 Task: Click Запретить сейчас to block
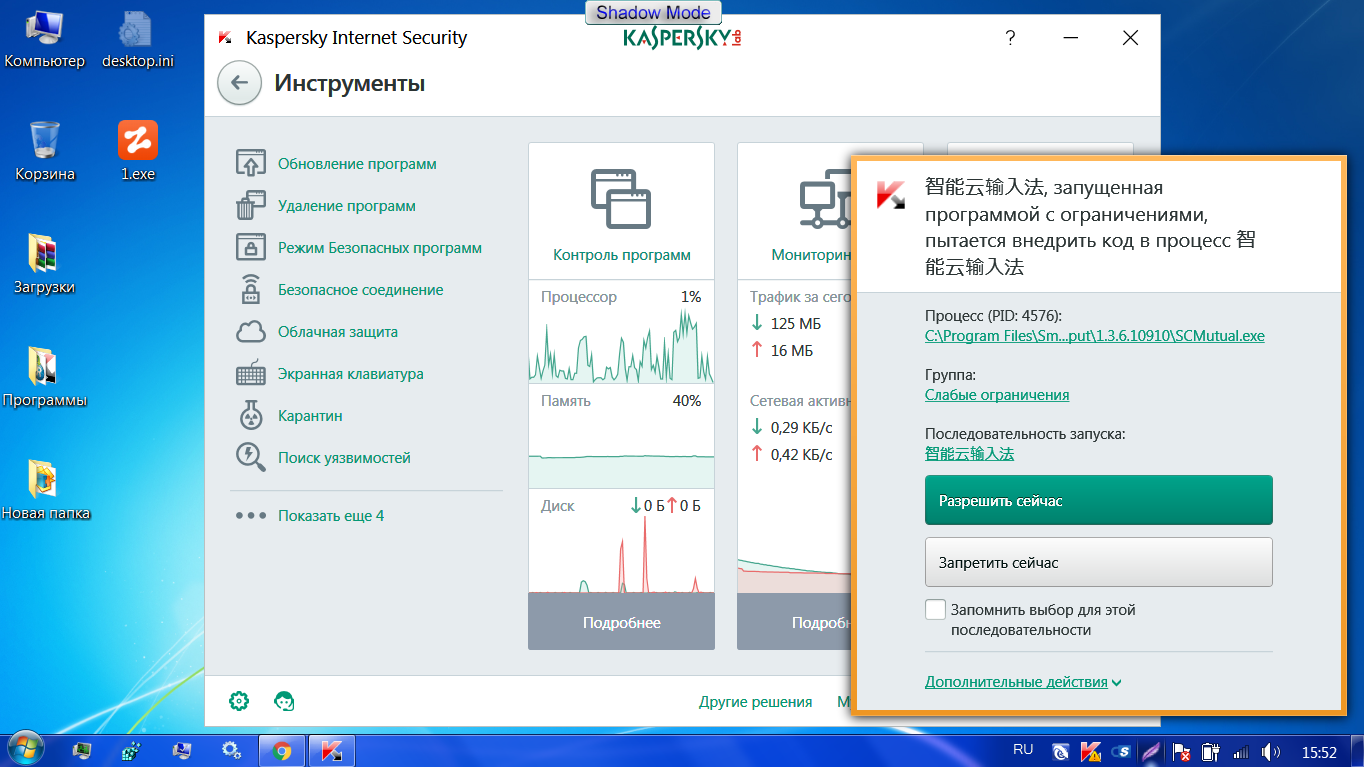(x=1098, y=562)
